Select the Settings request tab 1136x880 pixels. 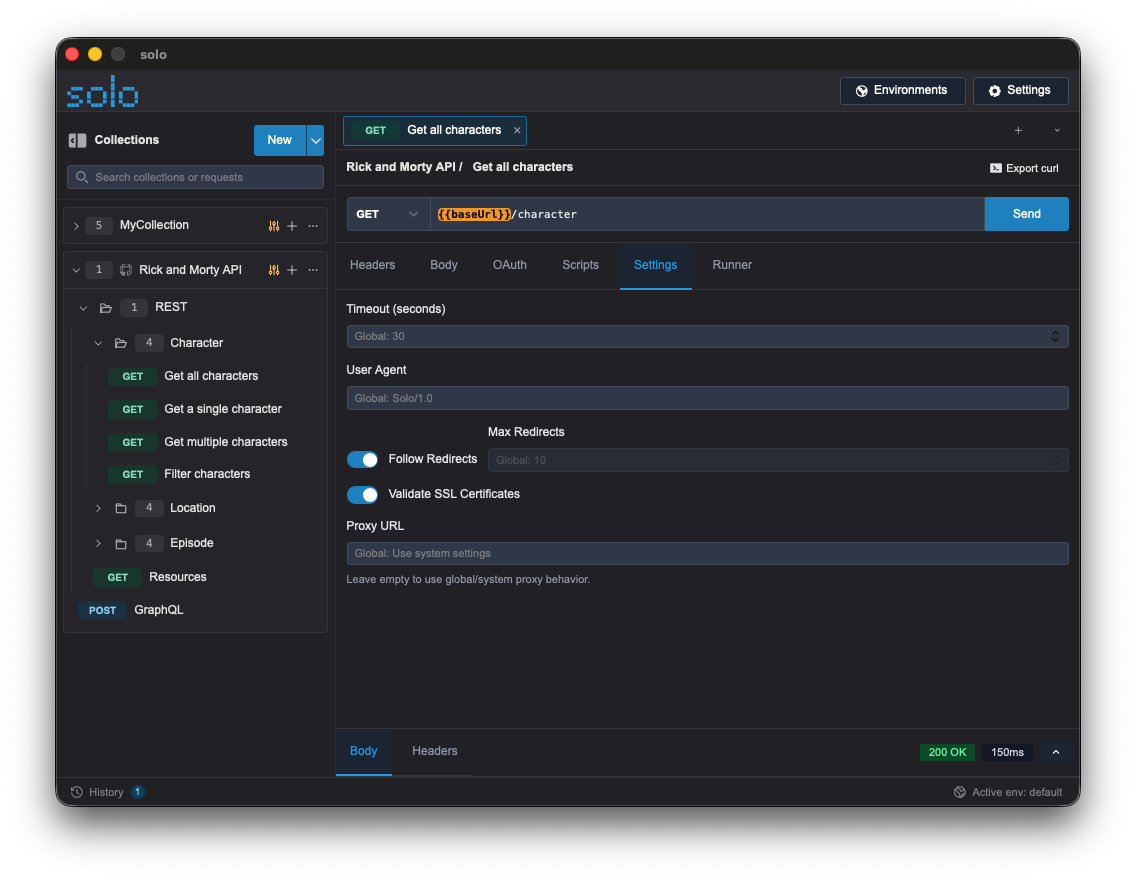(x=656, y=265)
